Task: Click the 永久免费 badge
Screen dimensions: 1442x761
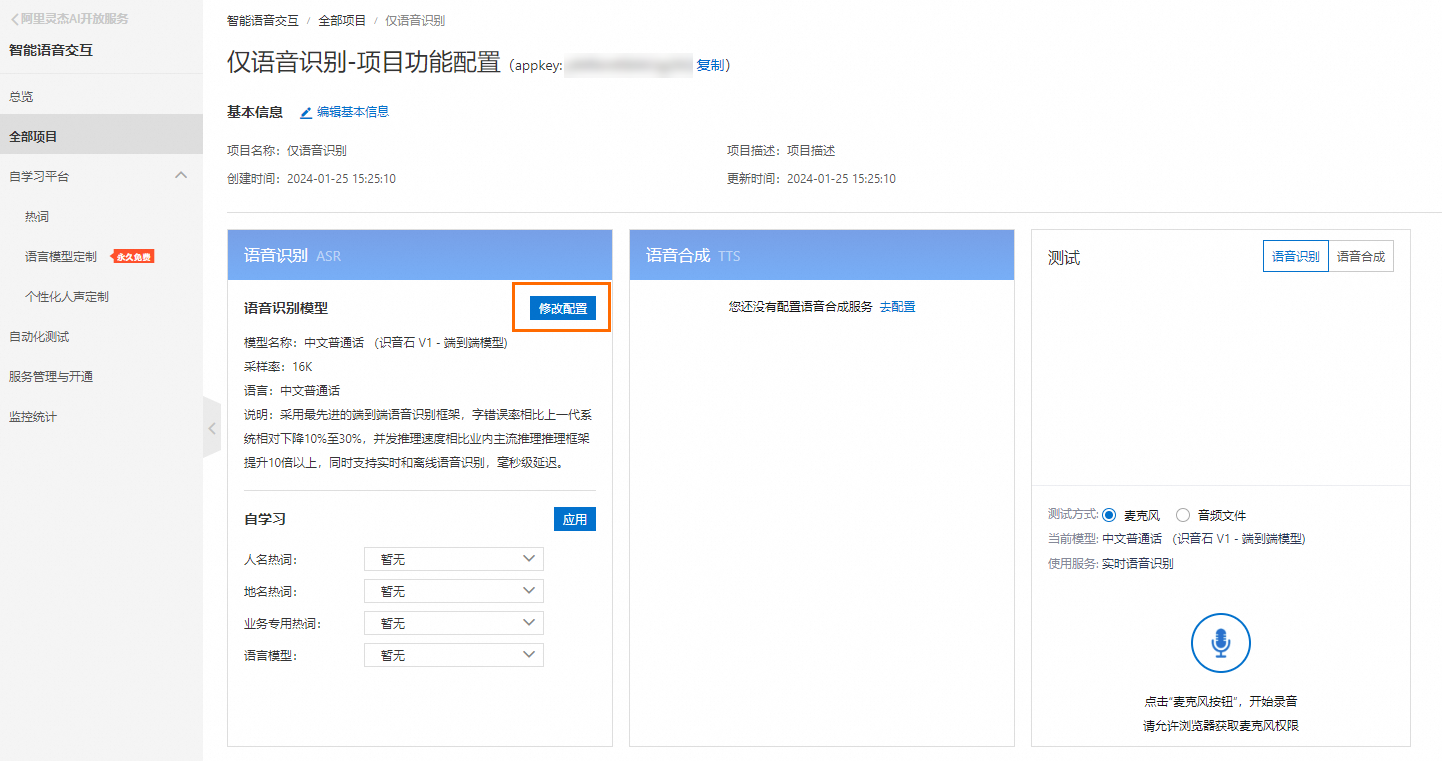Action: pos(133,257)
